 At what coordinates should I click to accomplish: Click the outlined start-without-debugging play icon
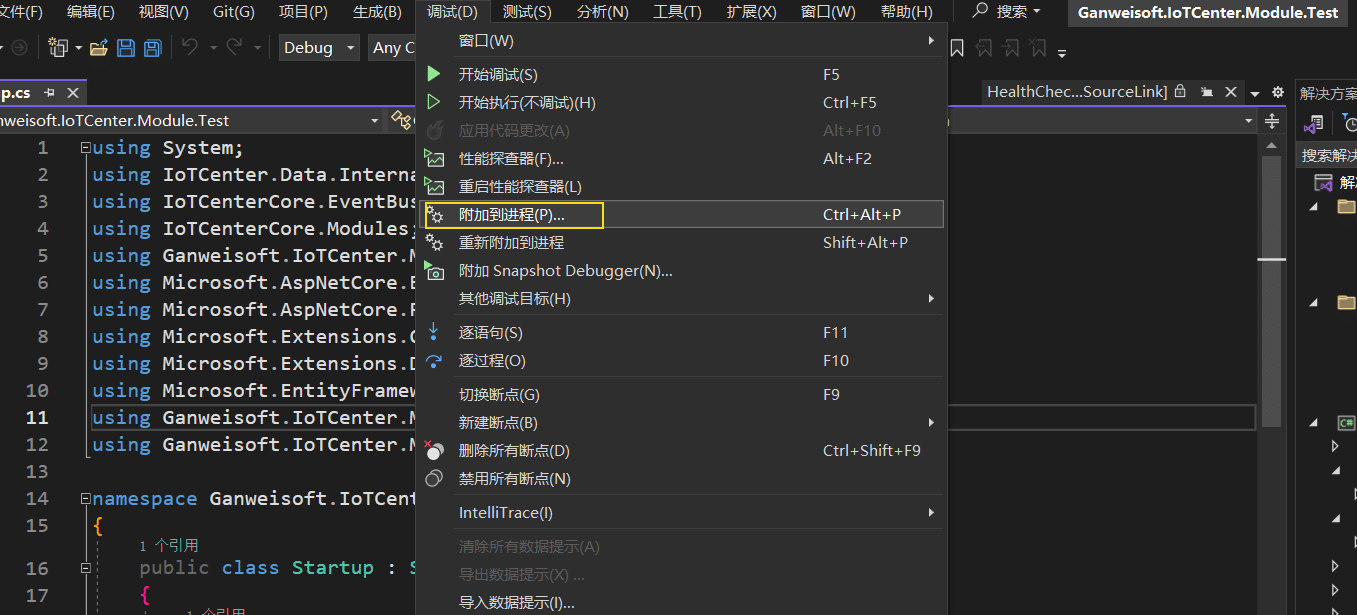coord(434,103)
